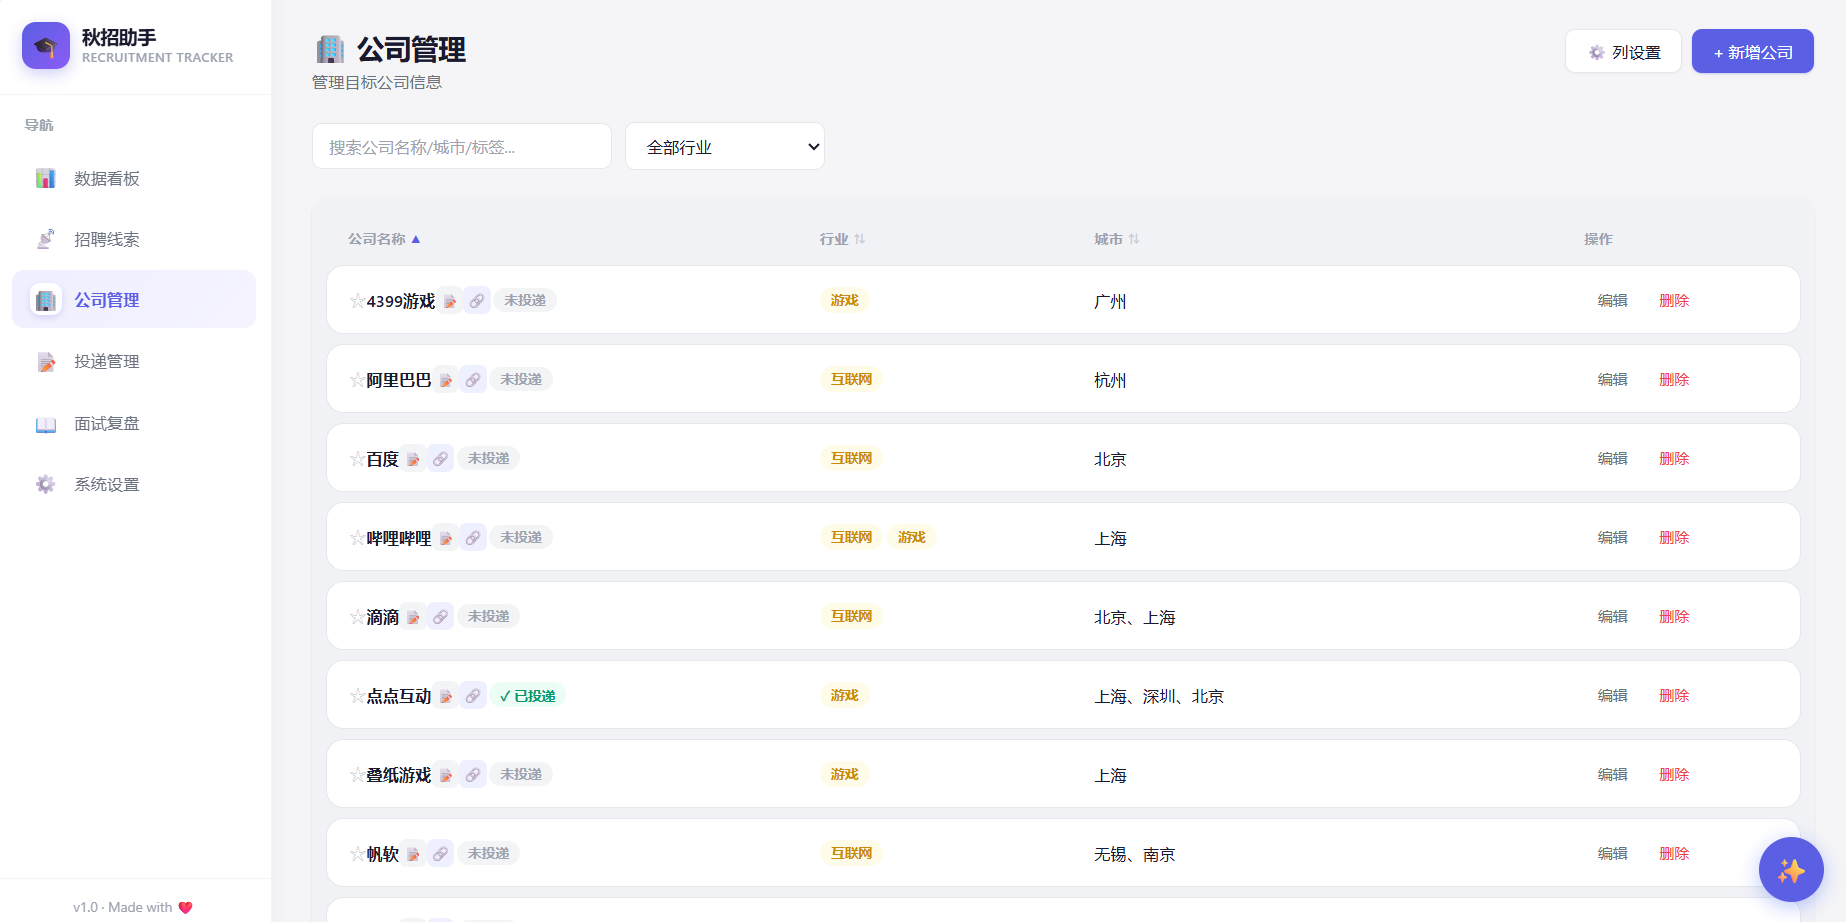The width and height of the screenshot is (1846, 922).
Task: Delete the 4399游戏 company
Action: click(1674, 300)
